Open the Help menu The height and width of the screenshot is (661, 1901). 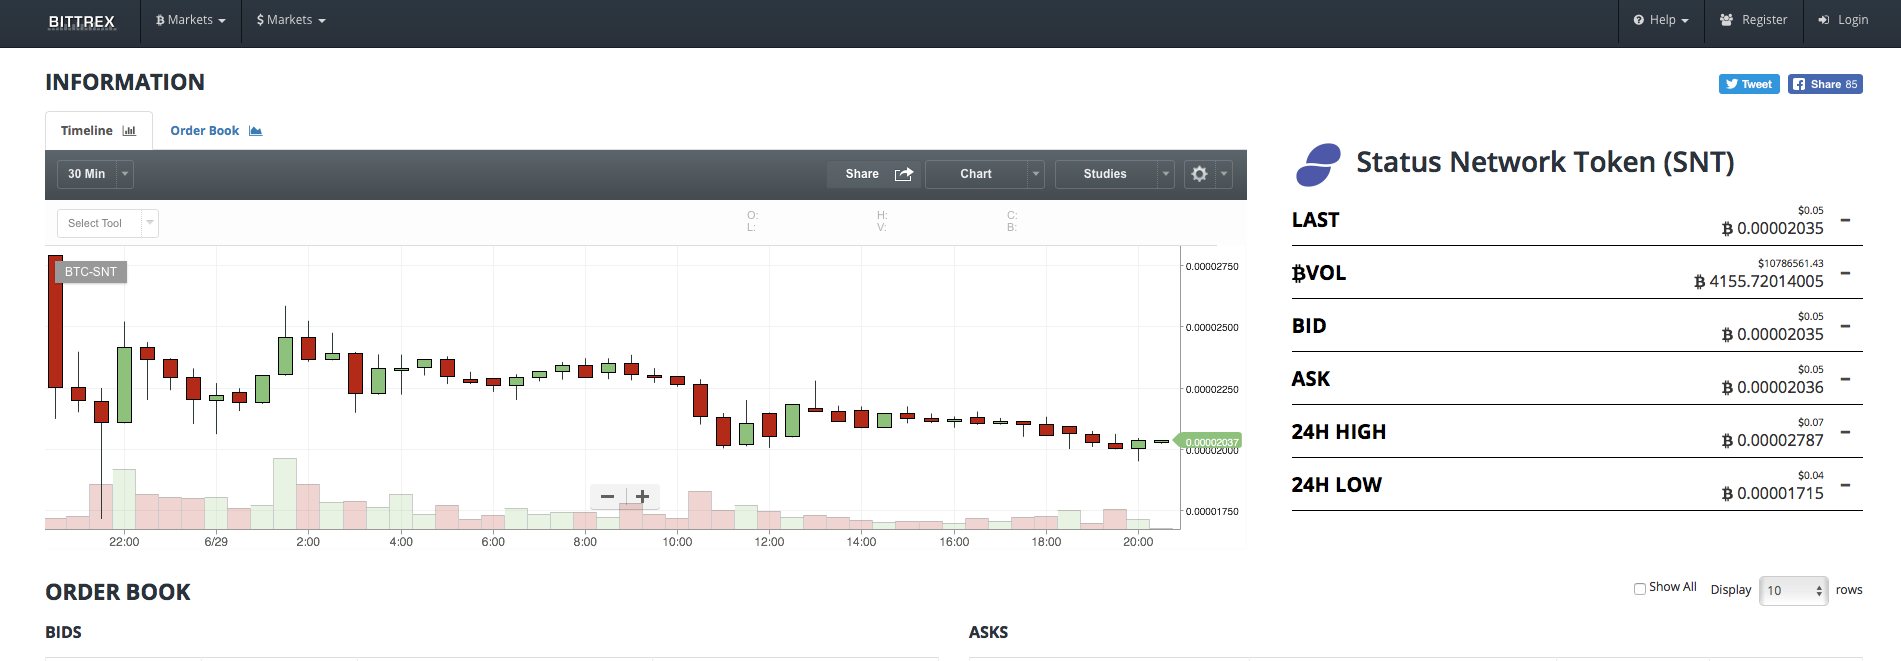tap(1661, 20)
